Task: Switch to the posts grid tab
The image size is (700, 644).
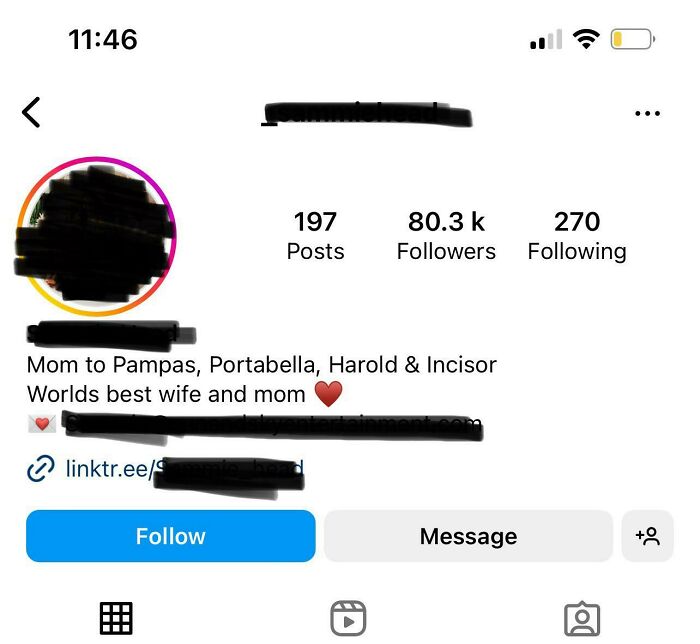Action: [x=116, y=618]
